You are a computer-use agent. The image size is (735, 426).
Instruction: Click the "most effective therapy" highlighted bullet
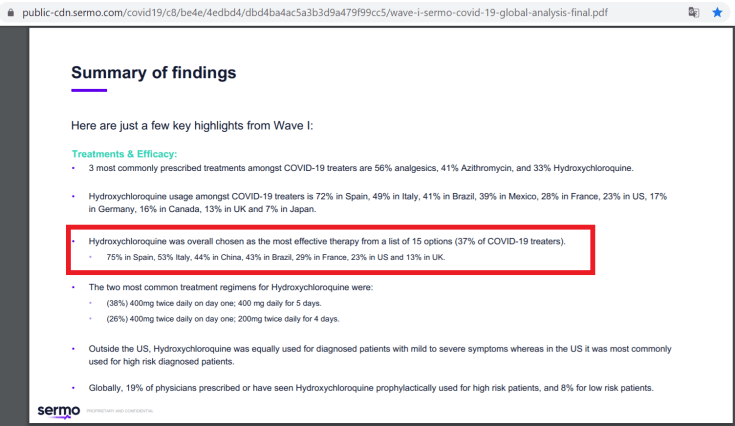(x=326, y=242)
